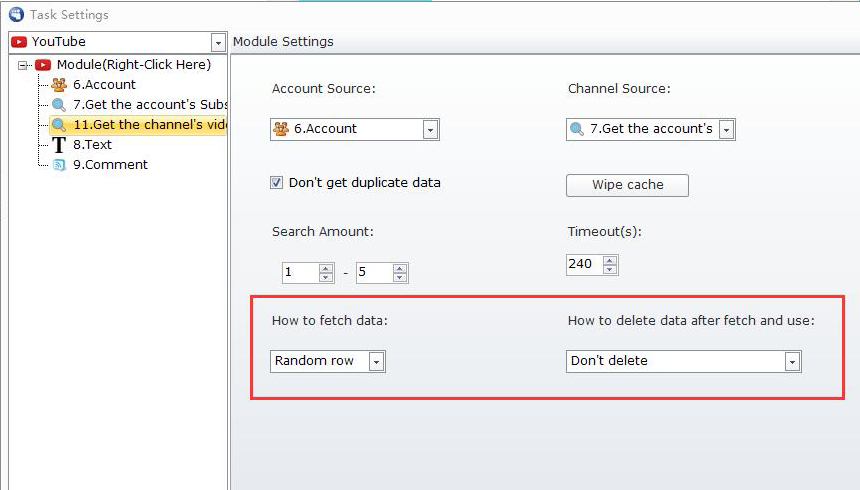Open the Don't delete dropdown
Screen dimensions: 860x490
point(792,361)
